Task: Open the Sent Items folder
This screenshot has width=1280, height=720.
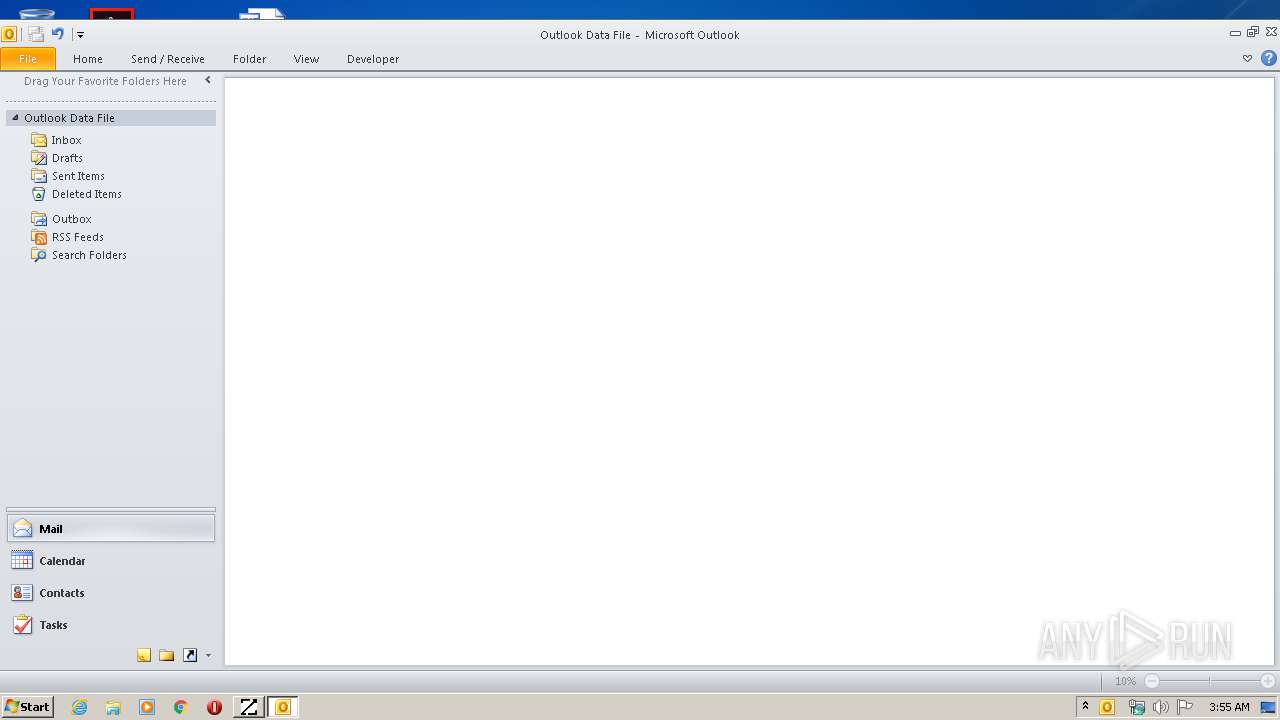Action: point(78,176)
